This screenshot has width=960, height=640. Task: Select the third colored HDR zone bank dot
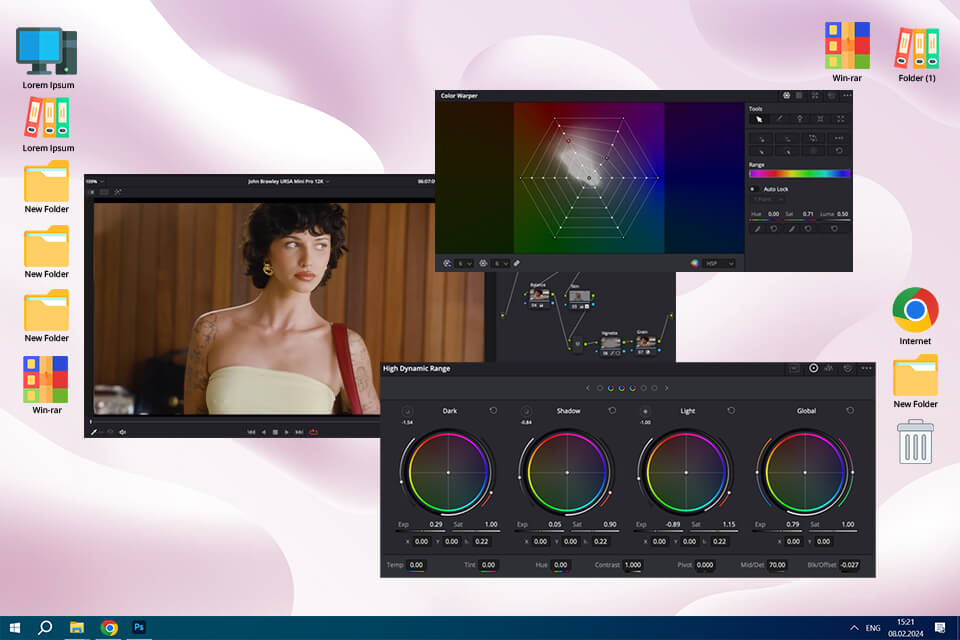pos(632,388)
